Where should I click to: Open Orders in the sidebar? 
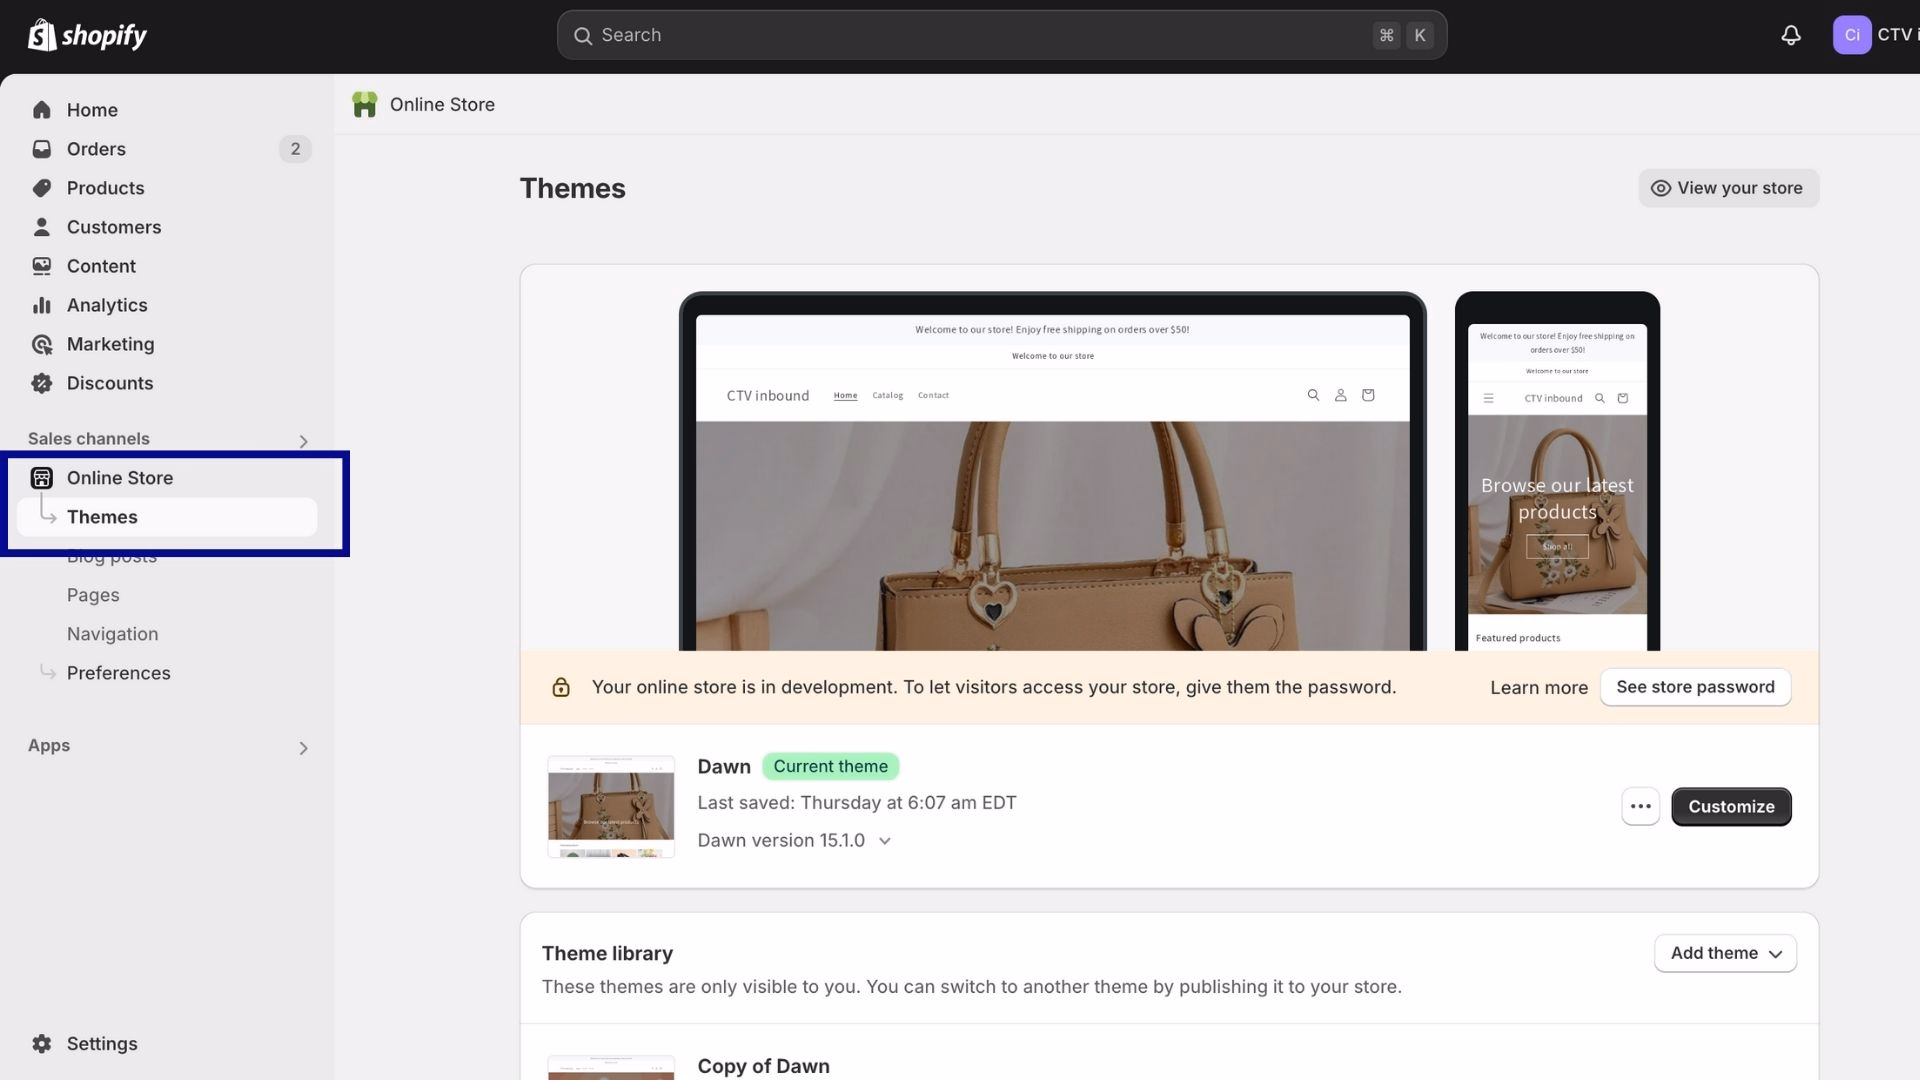click(96, 149)
